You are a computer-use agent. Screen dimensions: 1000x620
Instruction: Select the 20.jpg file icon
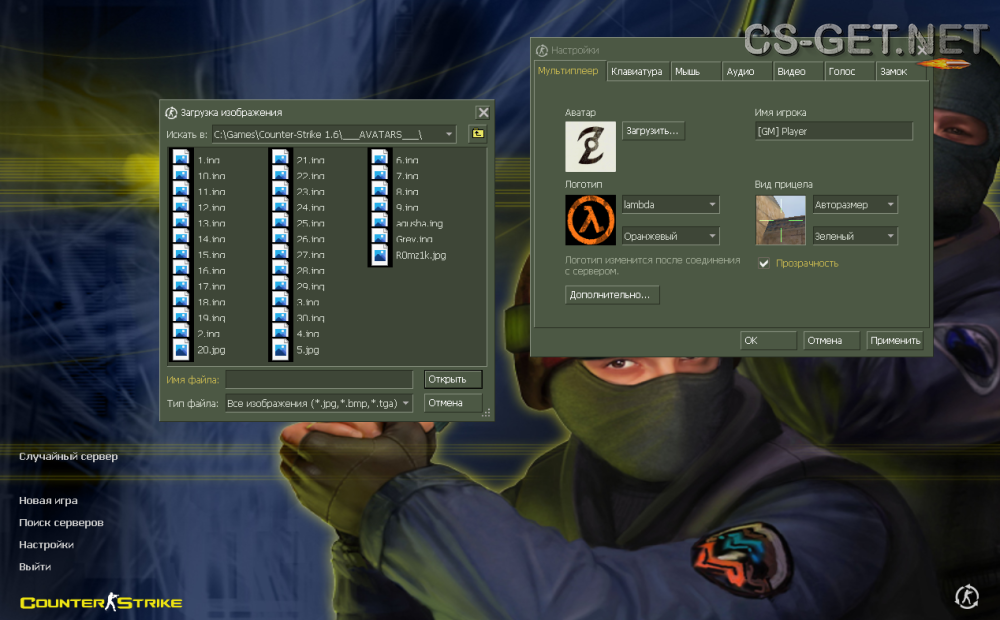tap(181, 350)
